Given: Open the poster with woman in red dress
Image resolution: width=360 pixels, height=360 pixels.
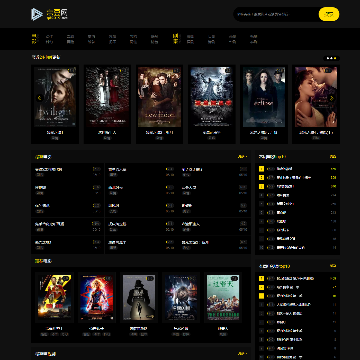Looking at the screenshot, I should [x=107, y=97].
